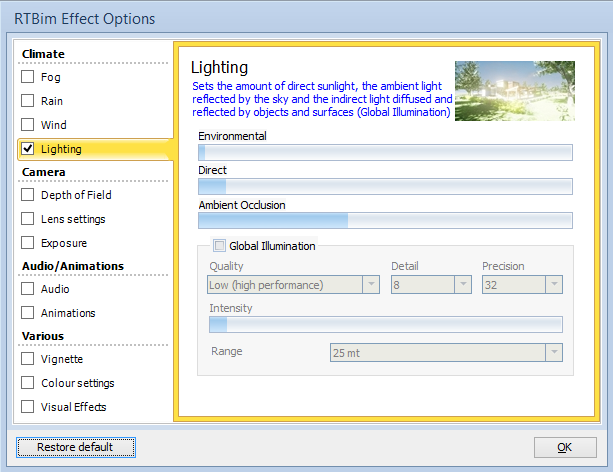Screen dimensions: 613x472
Task: Toggle the Global Illumination checkbox
Action: tap(219, 246)
